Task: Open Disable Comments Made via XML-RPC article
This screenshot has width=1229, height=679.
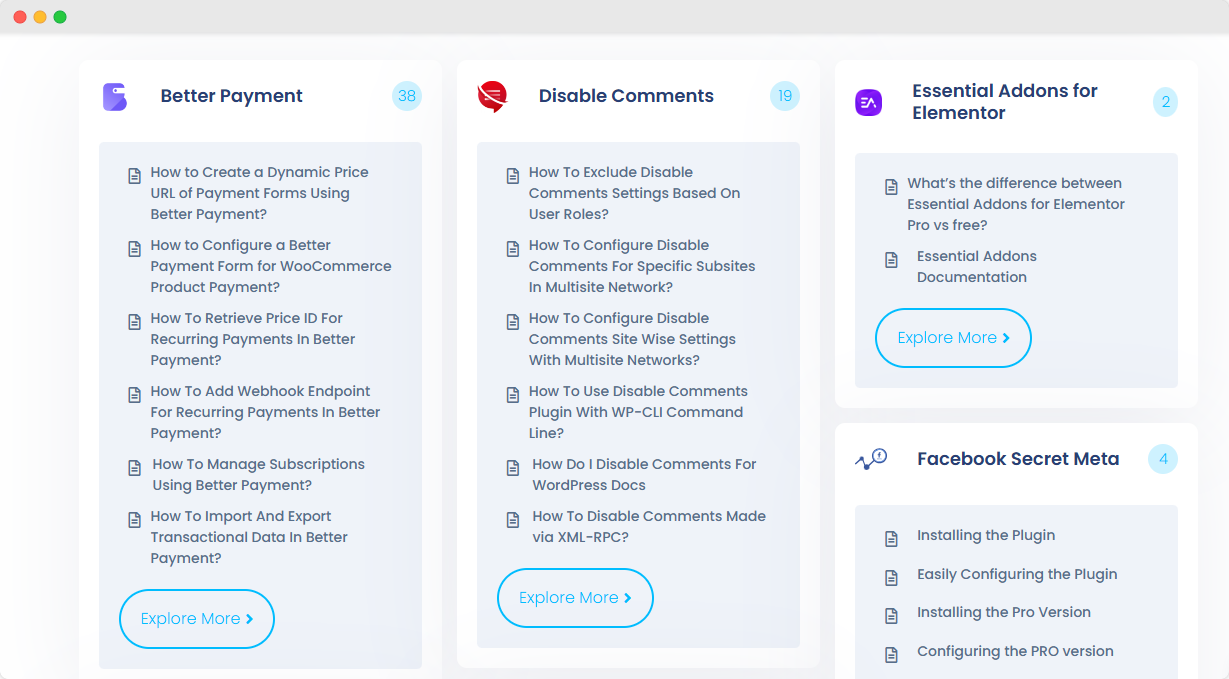Action: click(x=649, y=527)
